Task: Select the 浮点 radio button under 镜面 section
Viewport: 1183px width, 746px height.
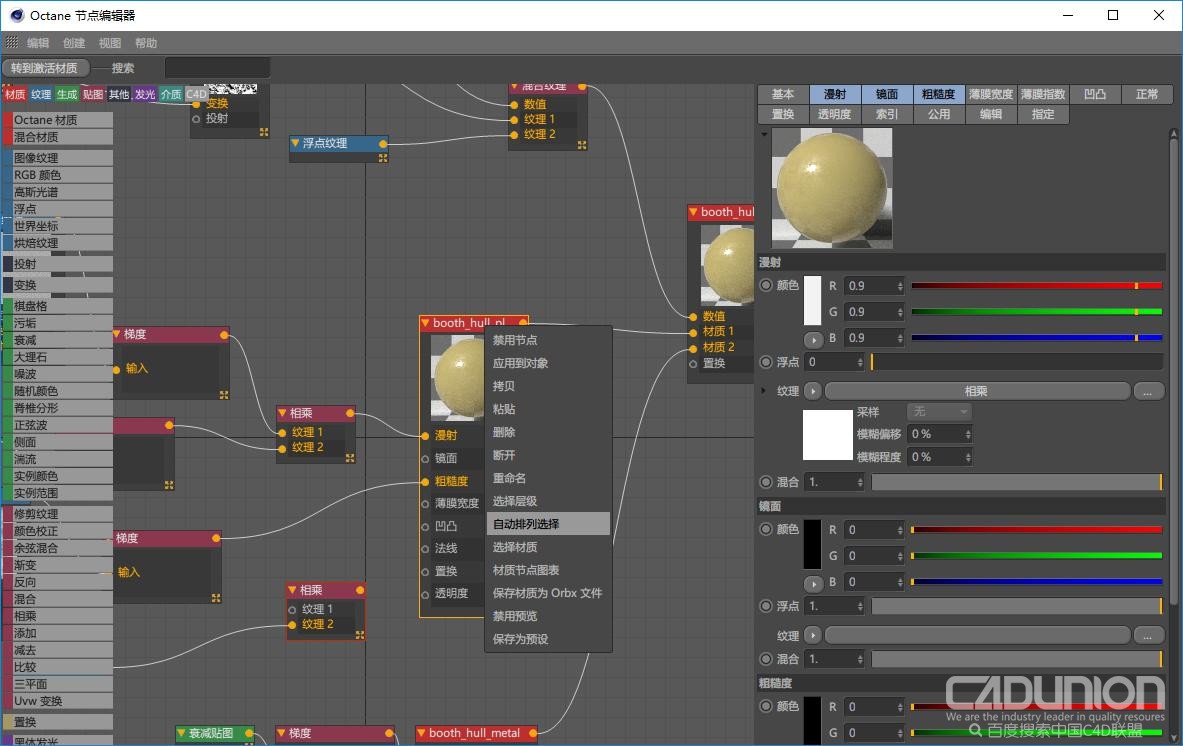Action: [766, 606]
